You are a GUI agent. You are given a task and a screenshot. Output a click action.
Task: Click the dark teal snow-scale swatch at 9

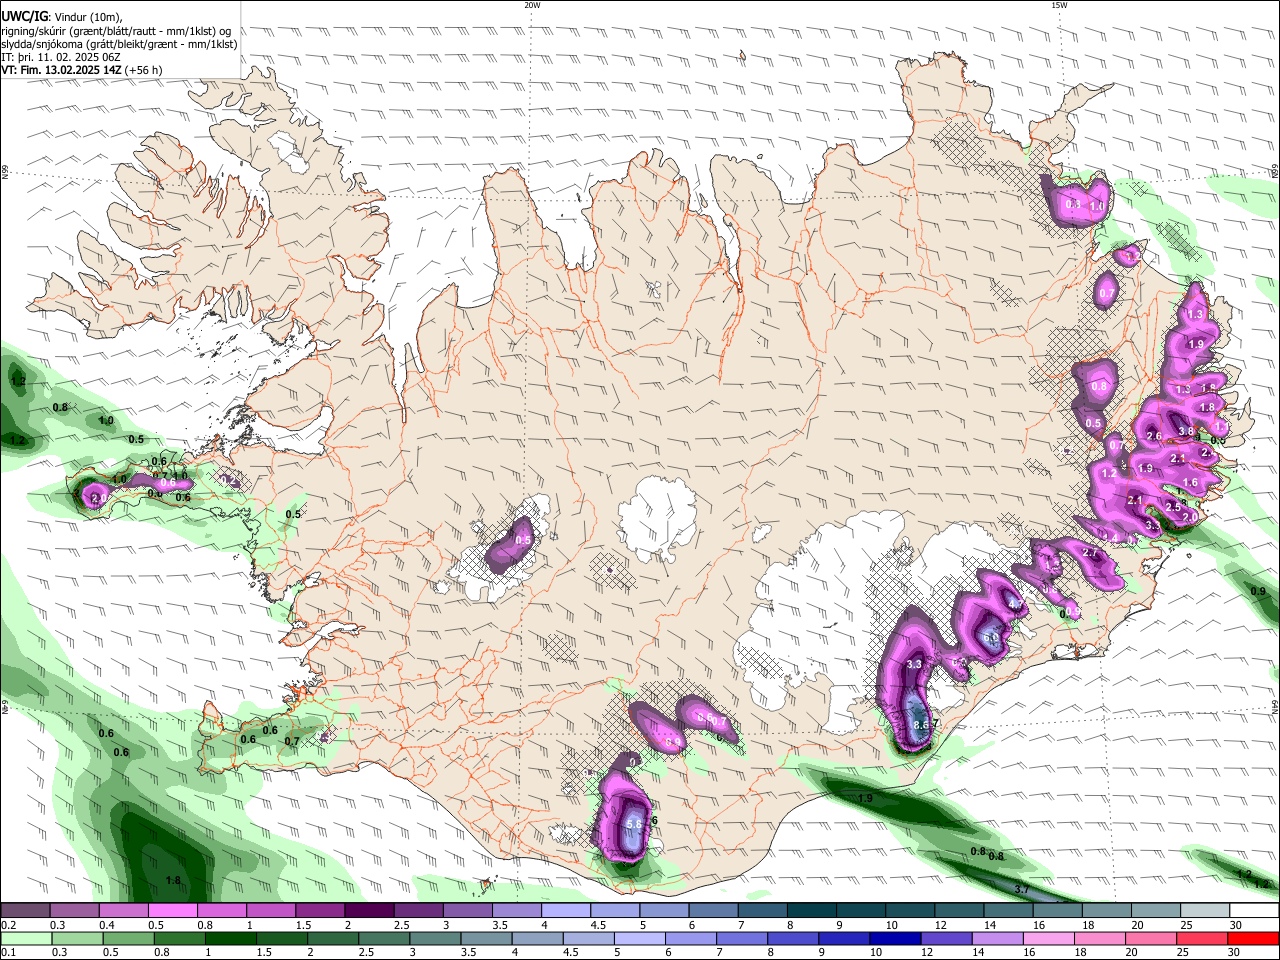point(861,910)
